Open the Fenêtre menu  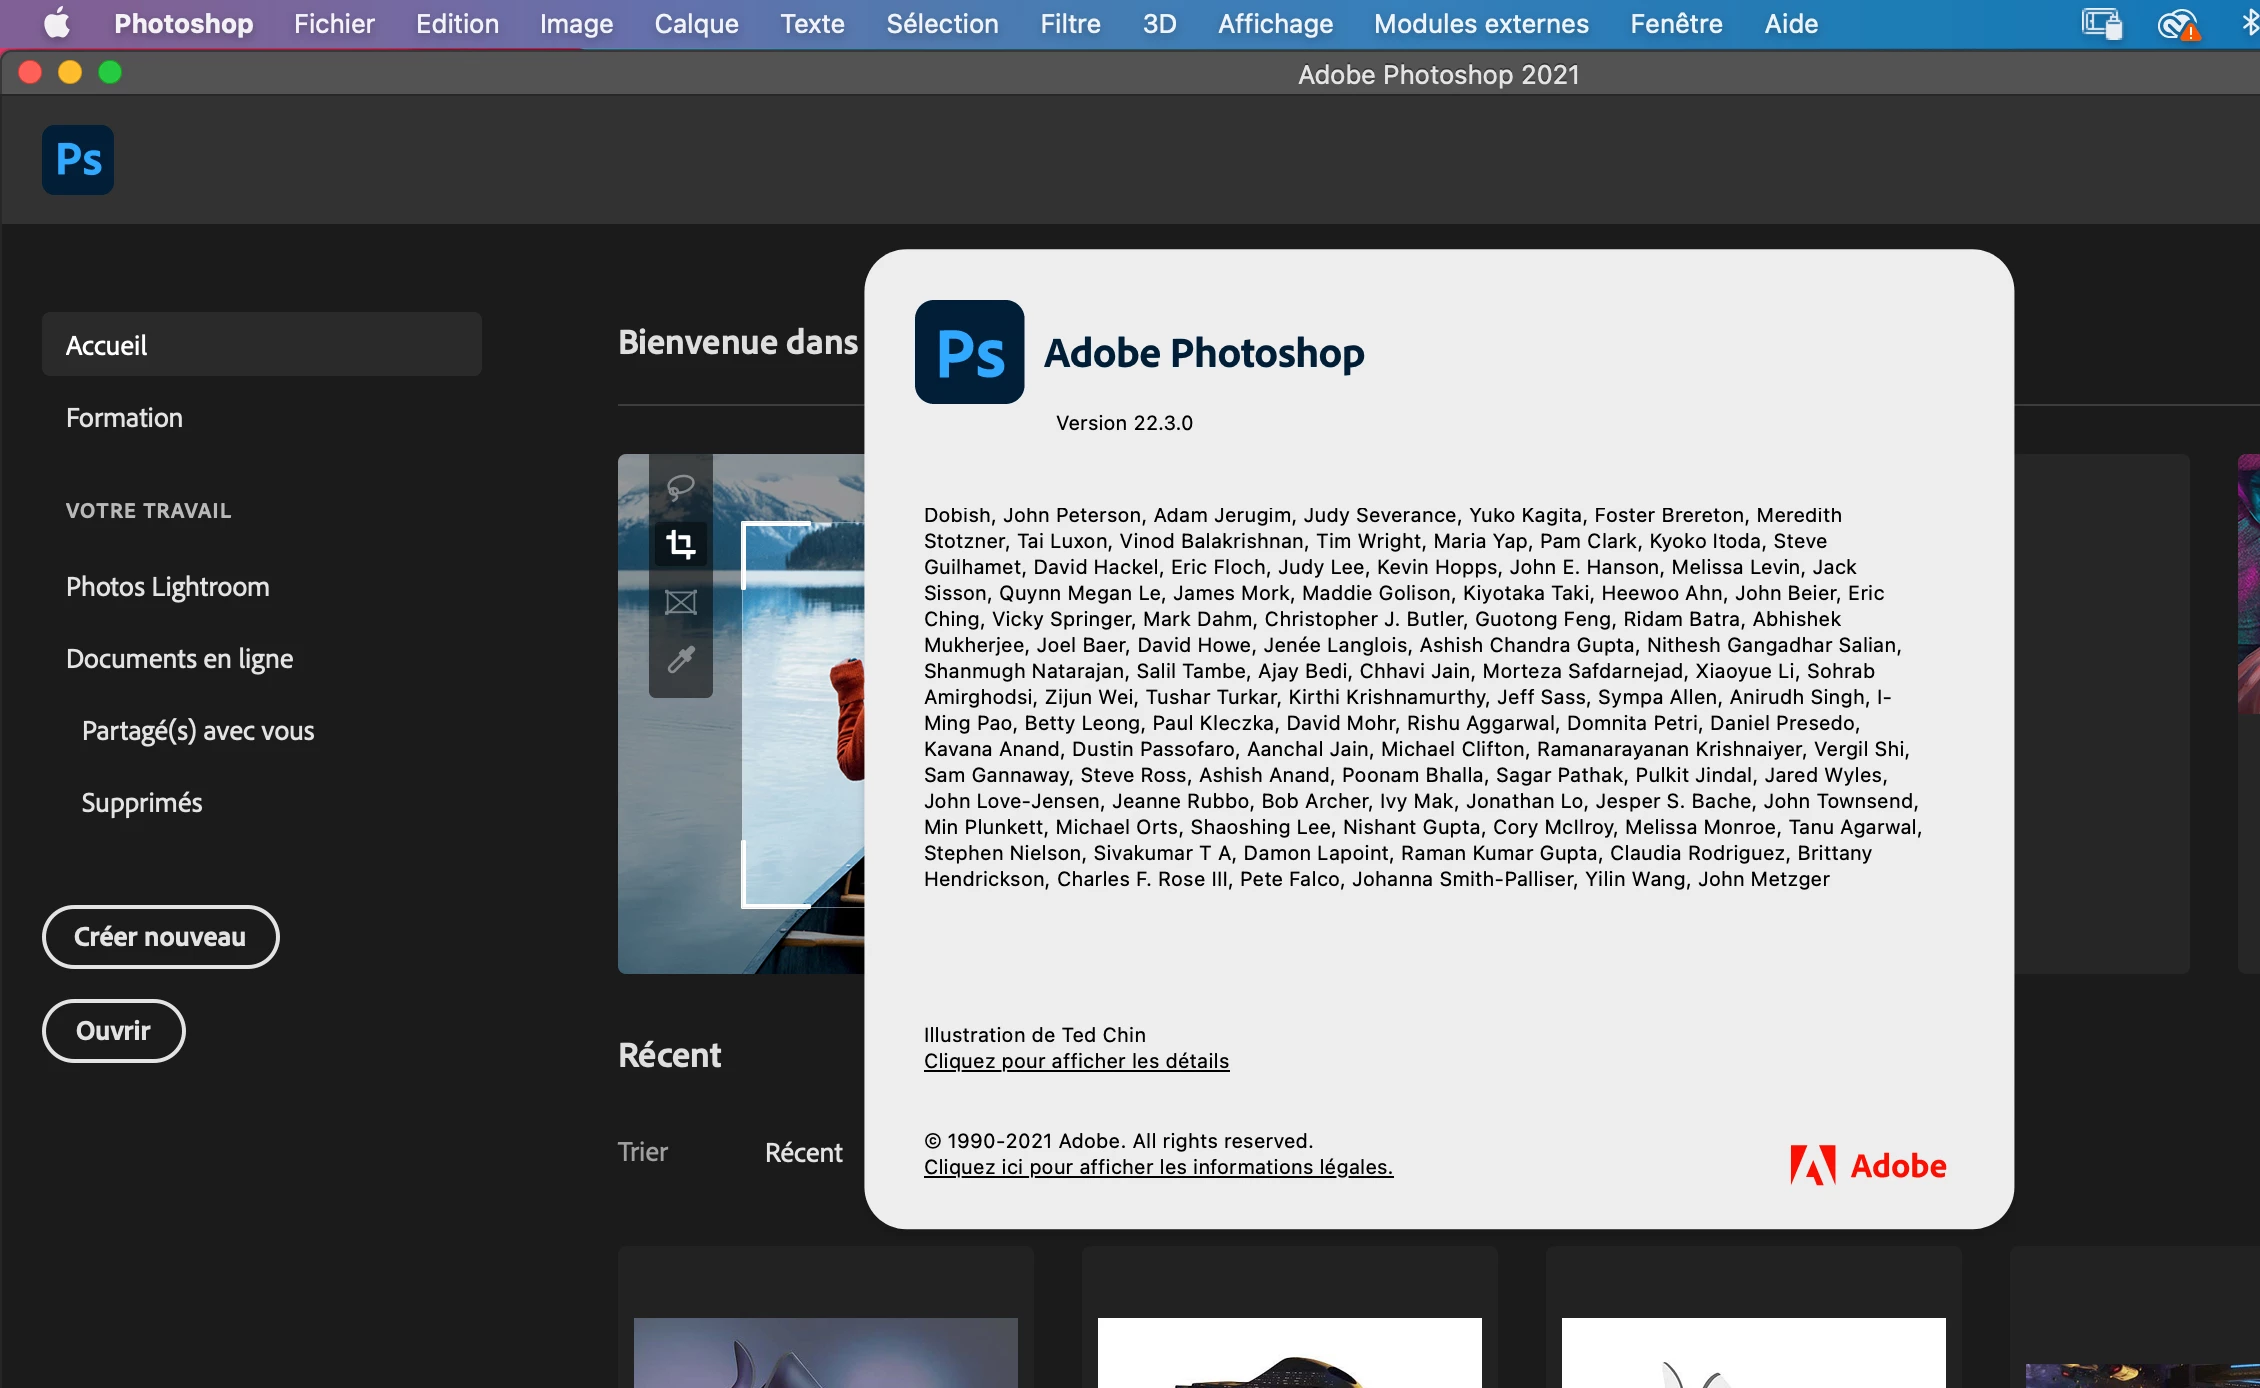1676,23
